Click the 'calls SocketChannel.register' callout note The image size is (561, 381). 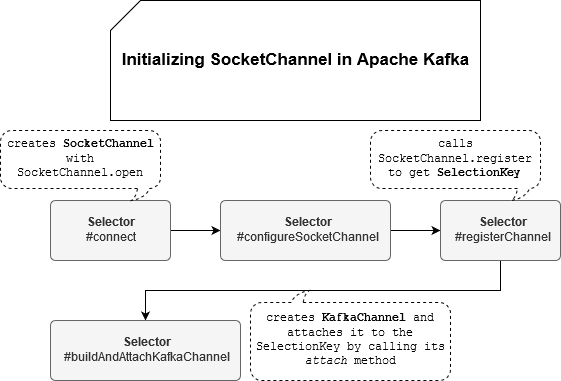point(455,160)
